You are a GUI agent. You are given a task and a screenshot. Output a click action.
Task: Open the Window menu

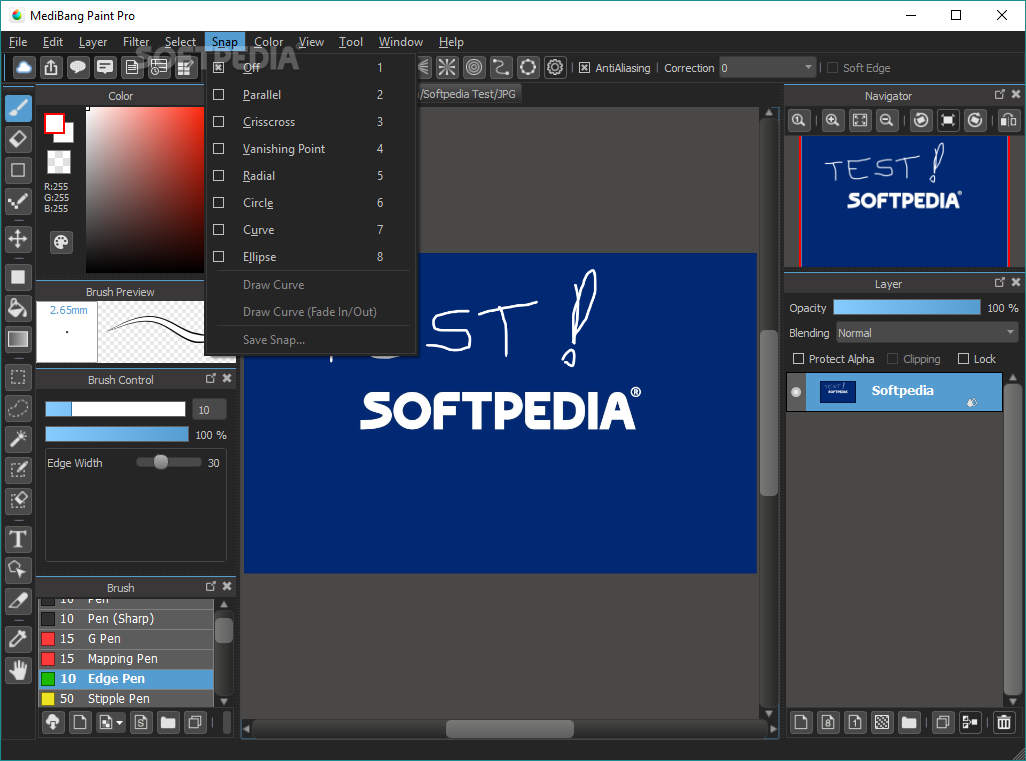401,42
